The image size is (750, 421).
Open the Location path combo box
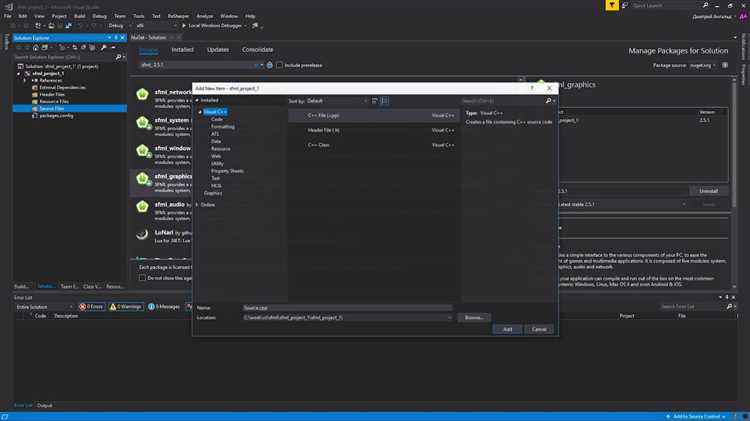[347, 318]
